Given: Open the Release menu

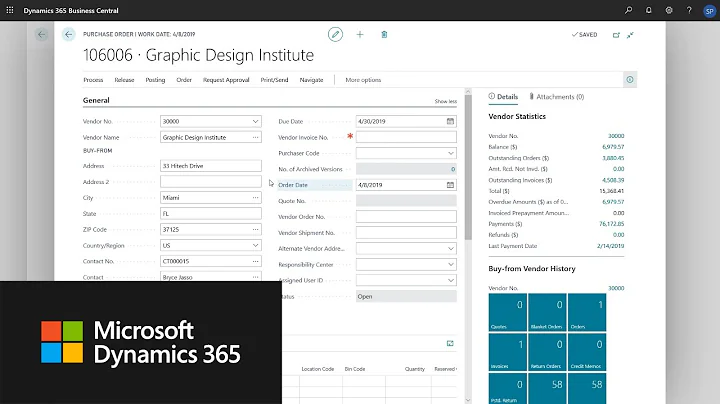Looking at the screenshot, I should 124,80.
